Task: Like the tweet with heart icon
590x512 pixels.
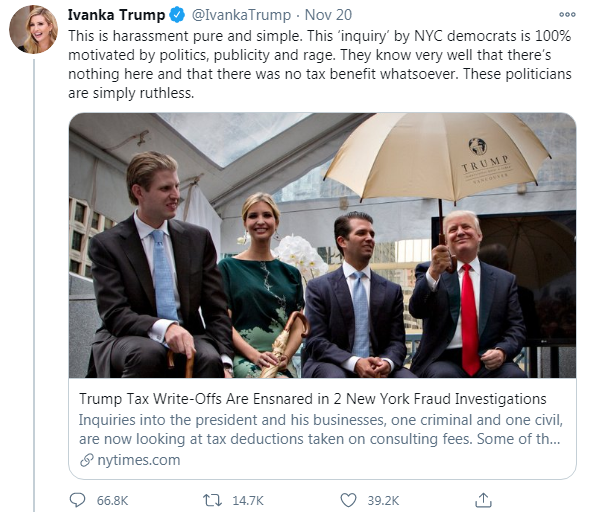Action: (348, 500)
